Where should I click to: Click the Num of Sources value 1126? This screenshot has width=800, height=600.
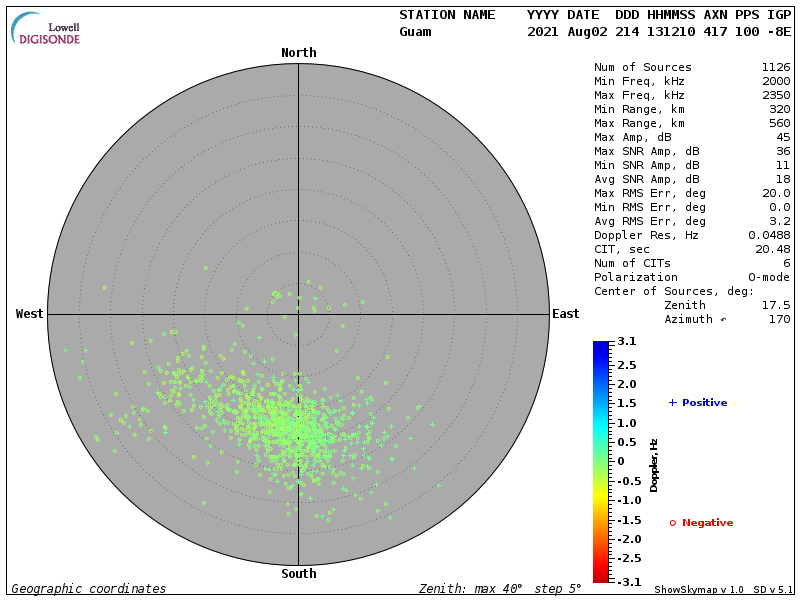775,67
